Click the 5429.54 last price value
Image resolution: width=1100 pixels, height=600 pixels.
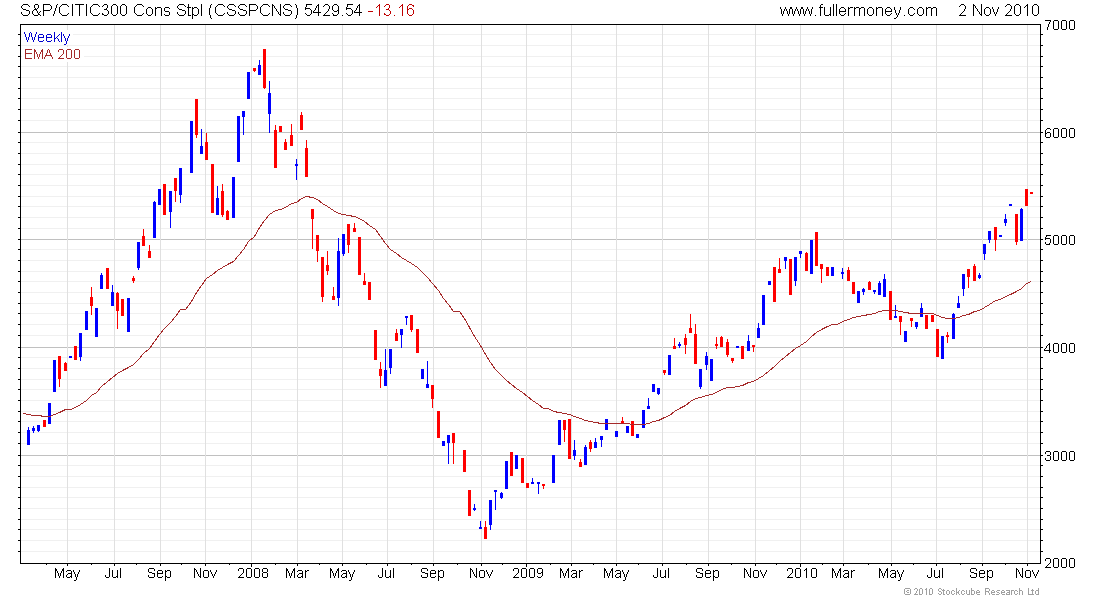click(333, 11)
